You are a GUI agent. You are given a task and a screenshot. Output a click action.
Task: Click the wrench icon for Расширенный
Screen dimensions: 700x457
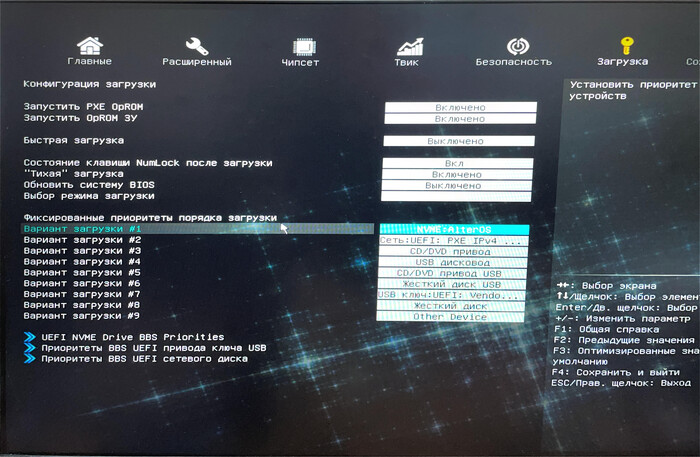click(x=197, y=46)
